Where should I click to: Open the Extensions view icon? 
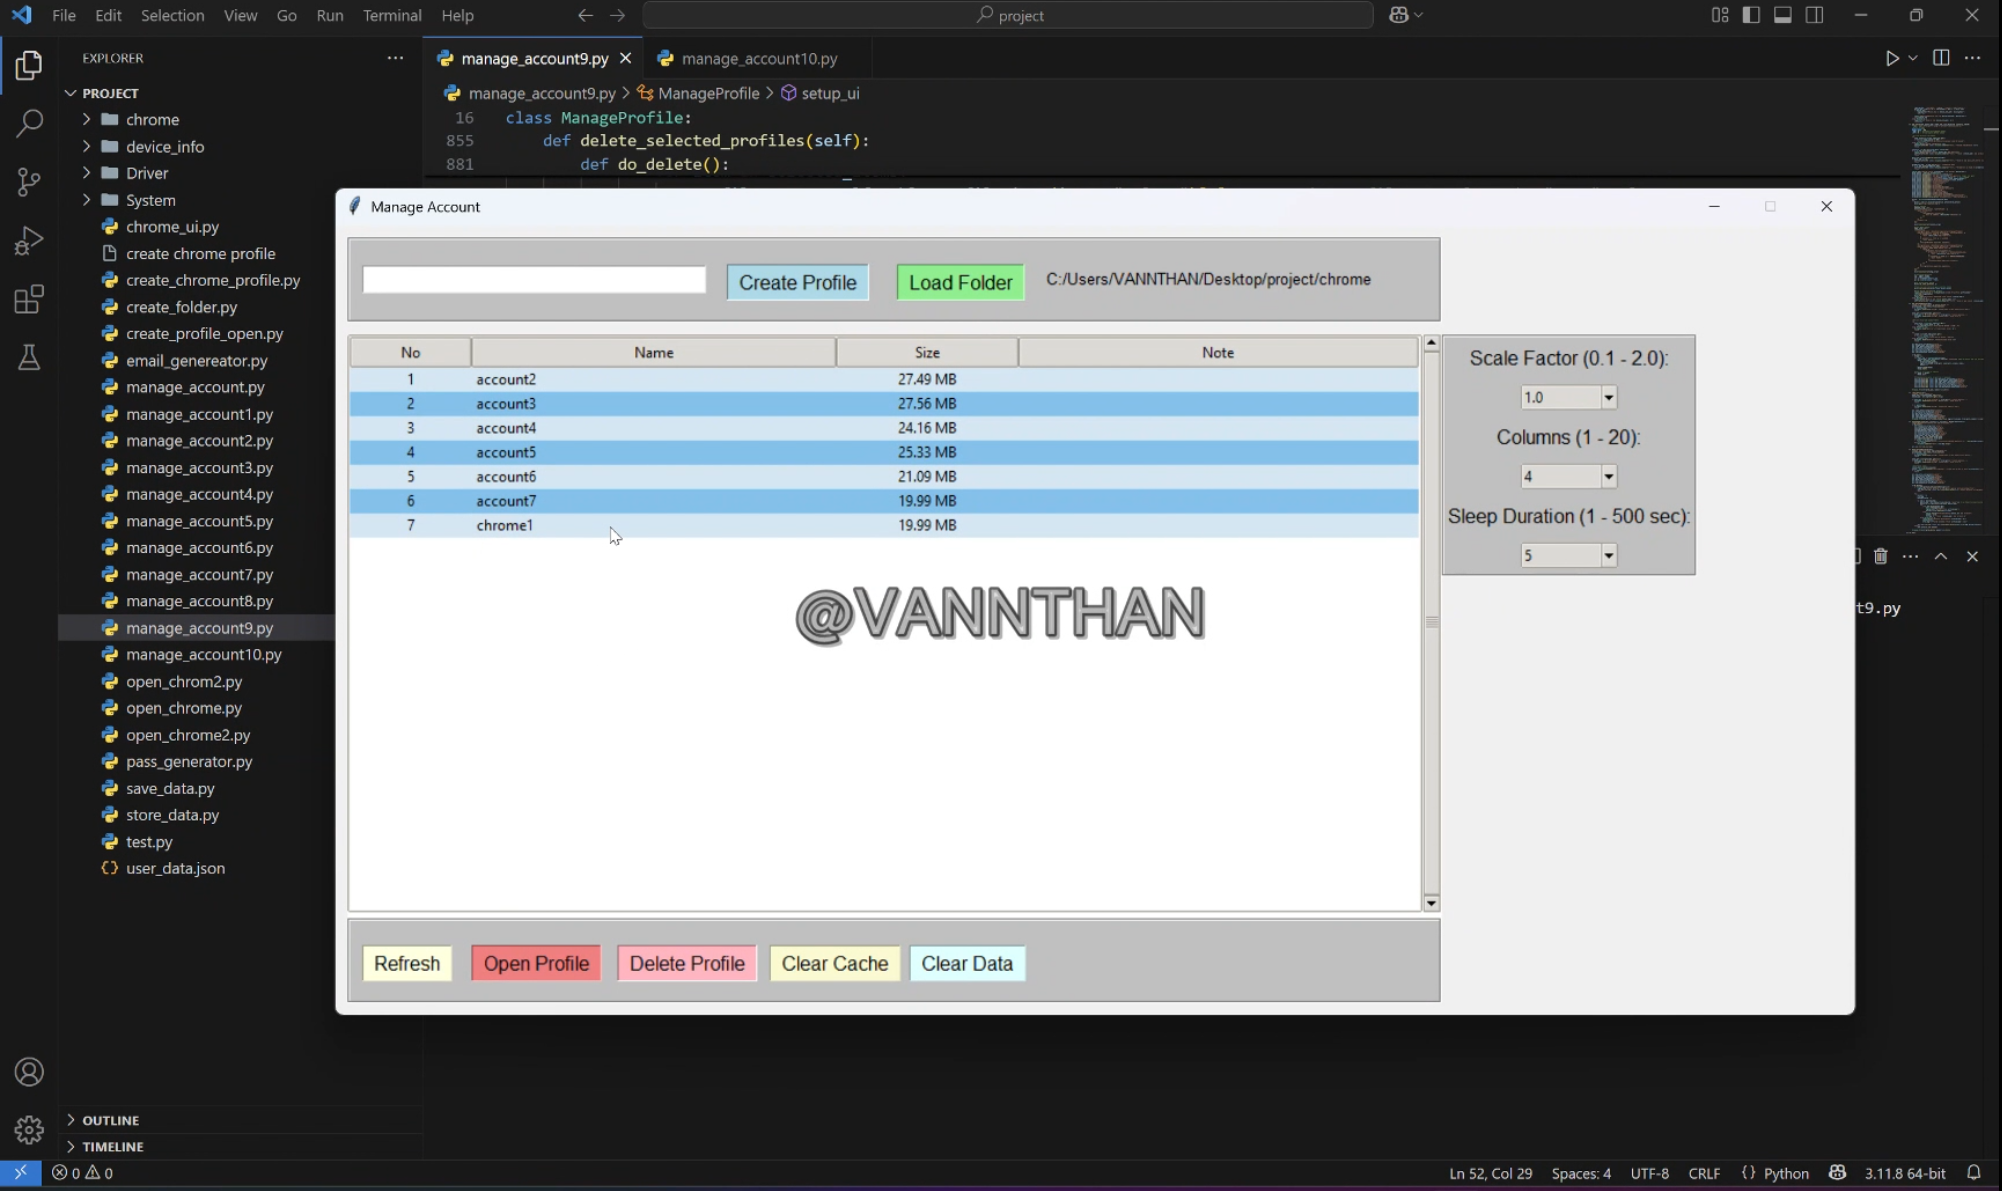(29, 299)
